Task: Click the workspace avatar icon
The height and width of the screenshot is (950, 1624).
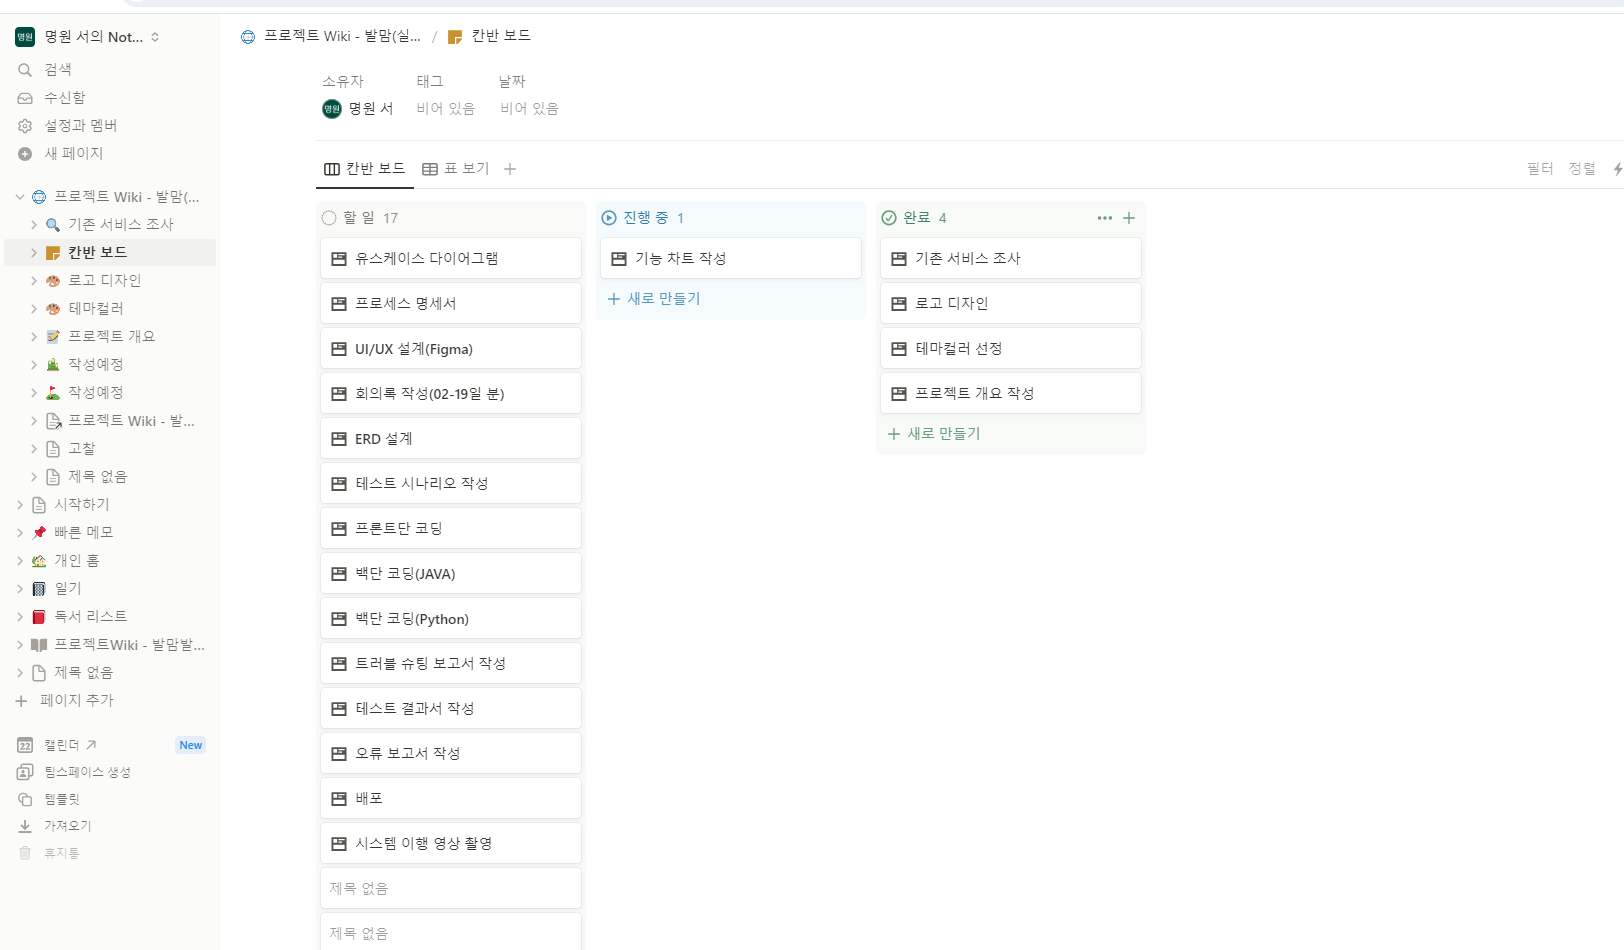Action: 25,37
